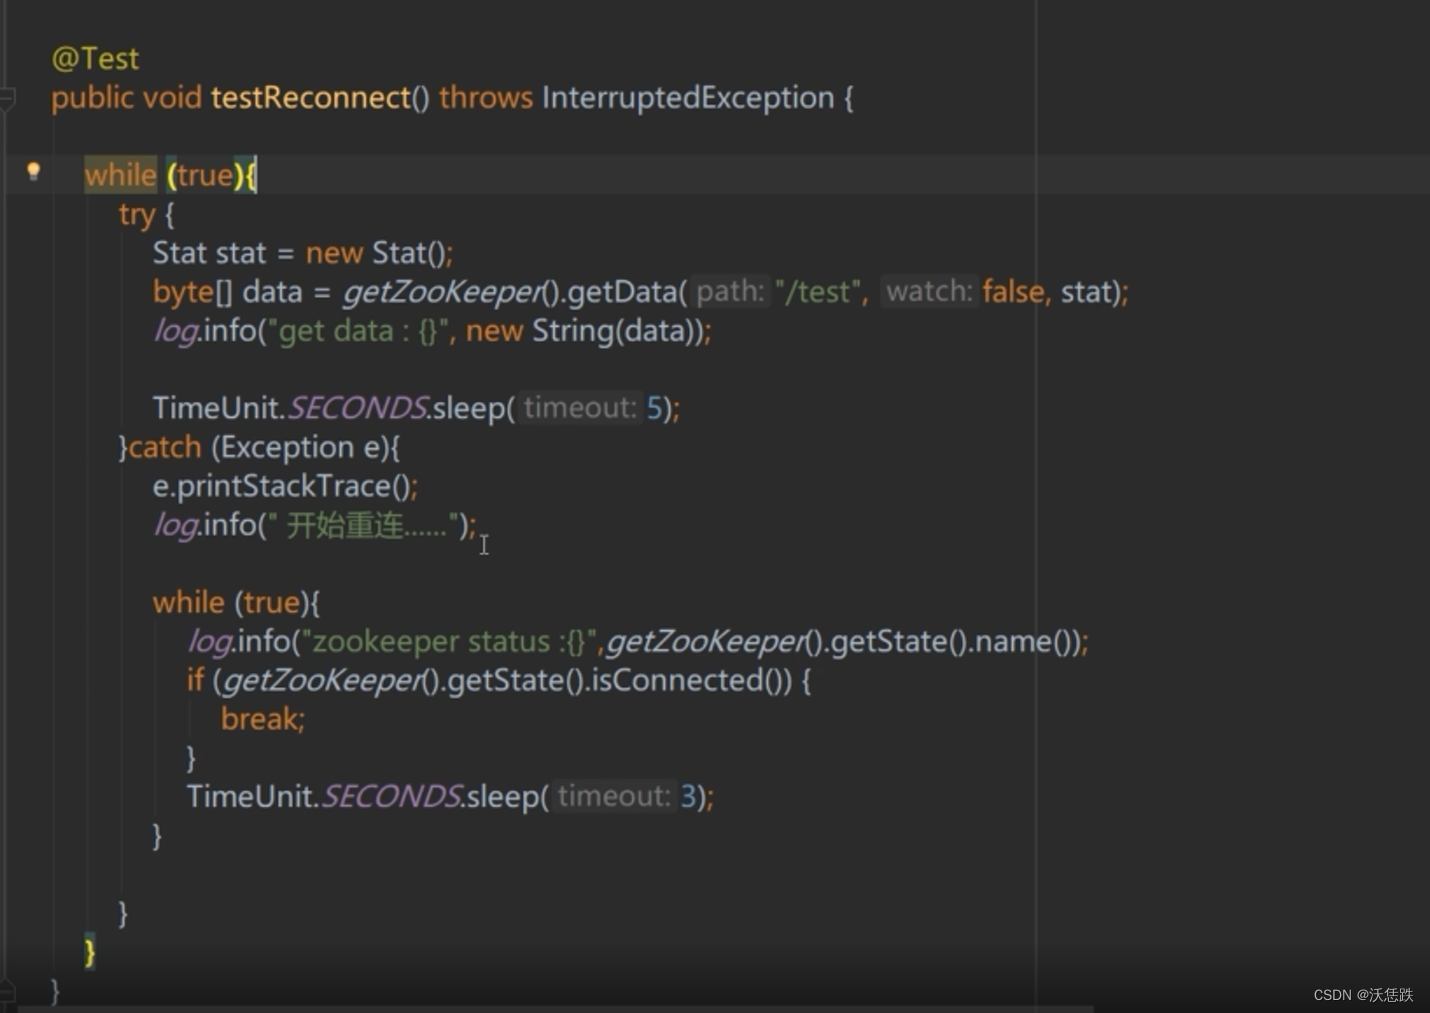Click the "开始重连......" log string
Image resolution: width=1430 pixels, height=1013 pixels.
364,525
